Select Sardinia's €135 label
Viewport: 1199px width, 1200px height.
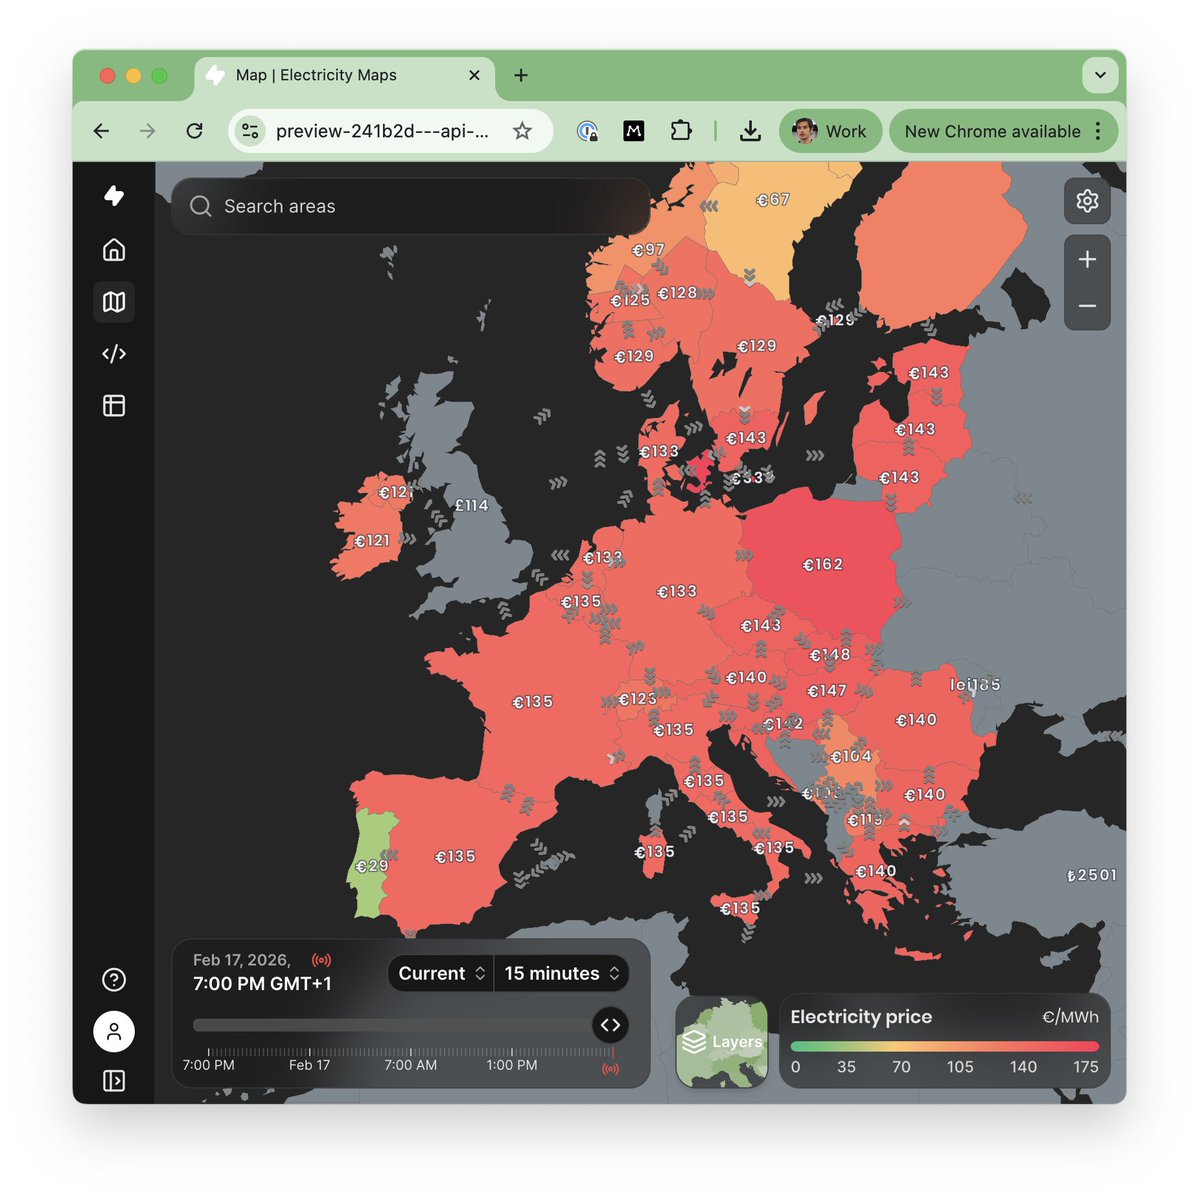click(x=654, y=852)
